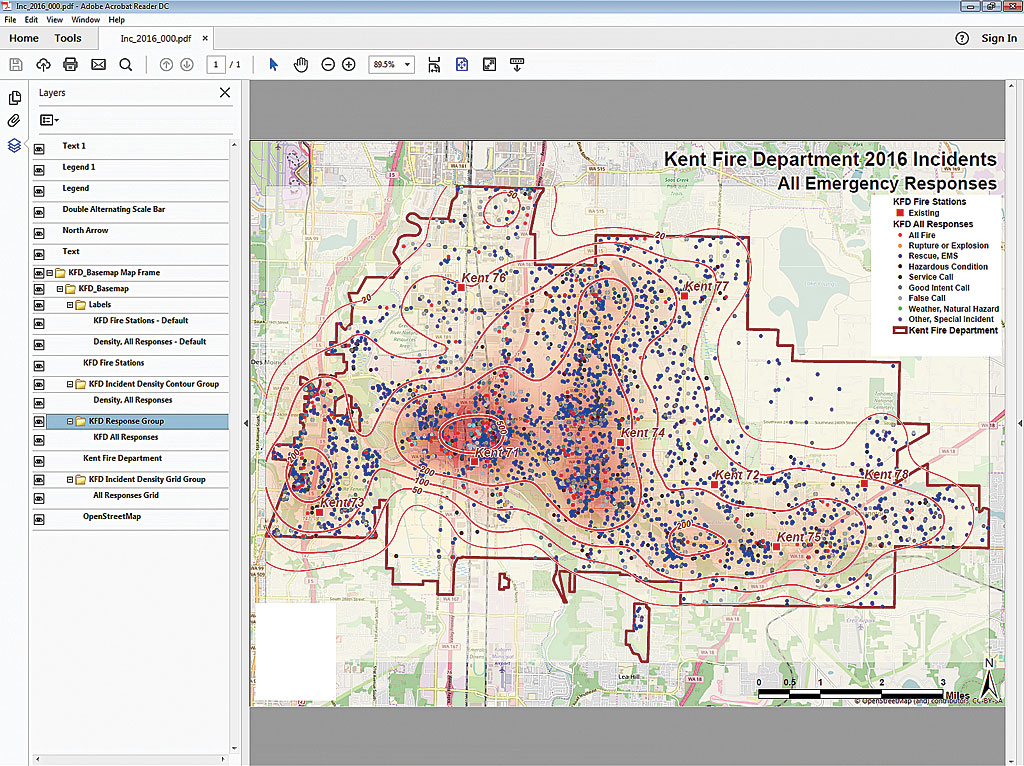Switch to the Tools tab

tap(68, 38)
